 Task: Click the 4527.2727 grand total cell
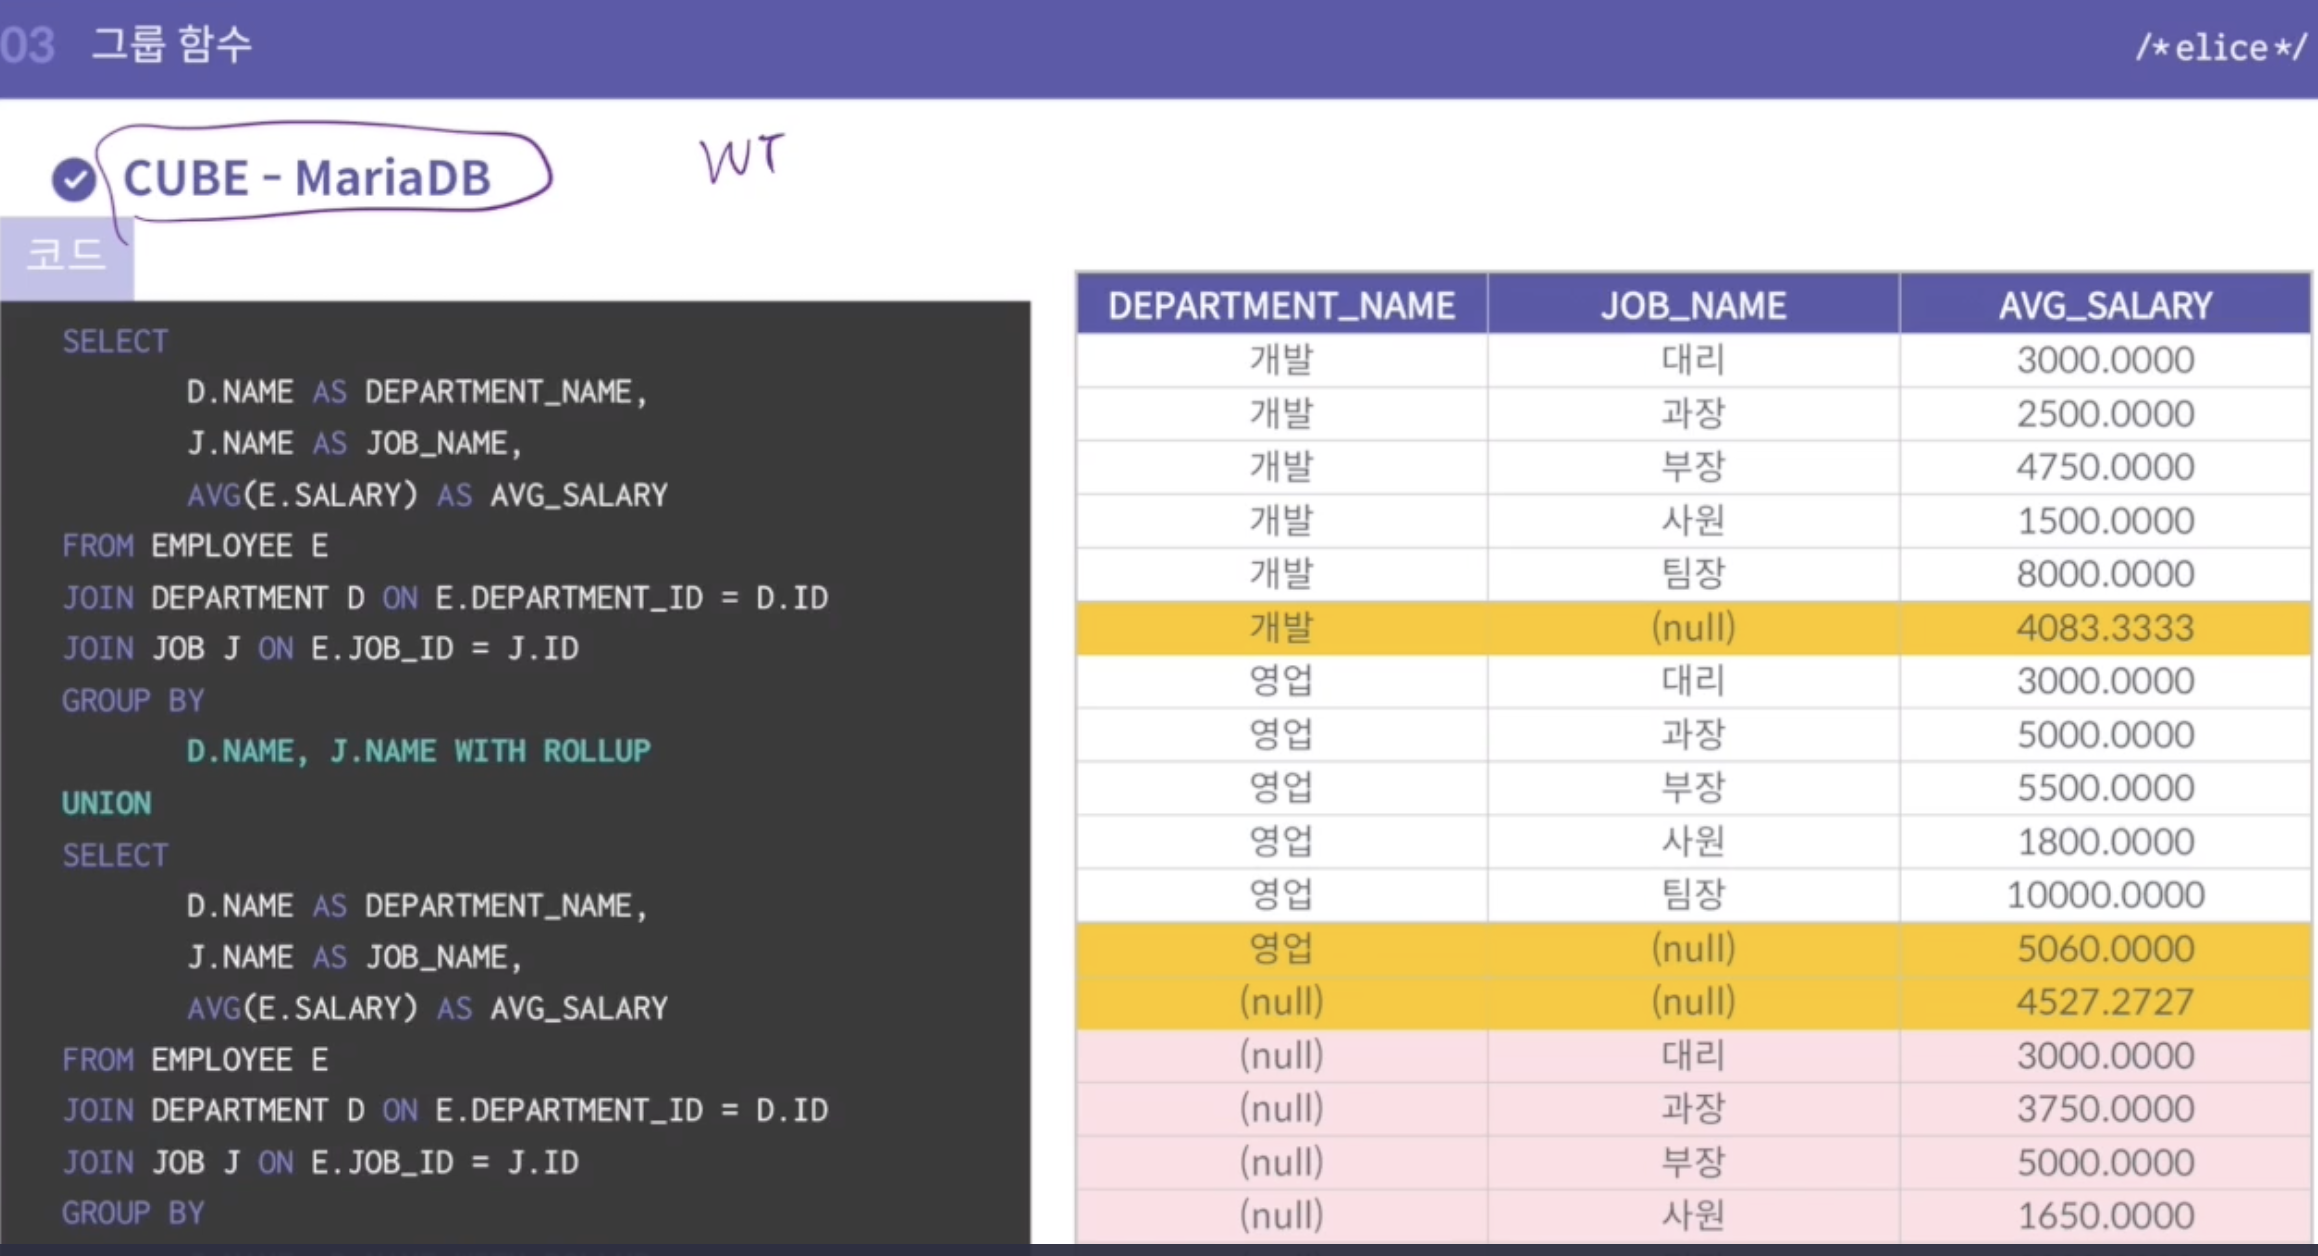pos(2105,1002)
